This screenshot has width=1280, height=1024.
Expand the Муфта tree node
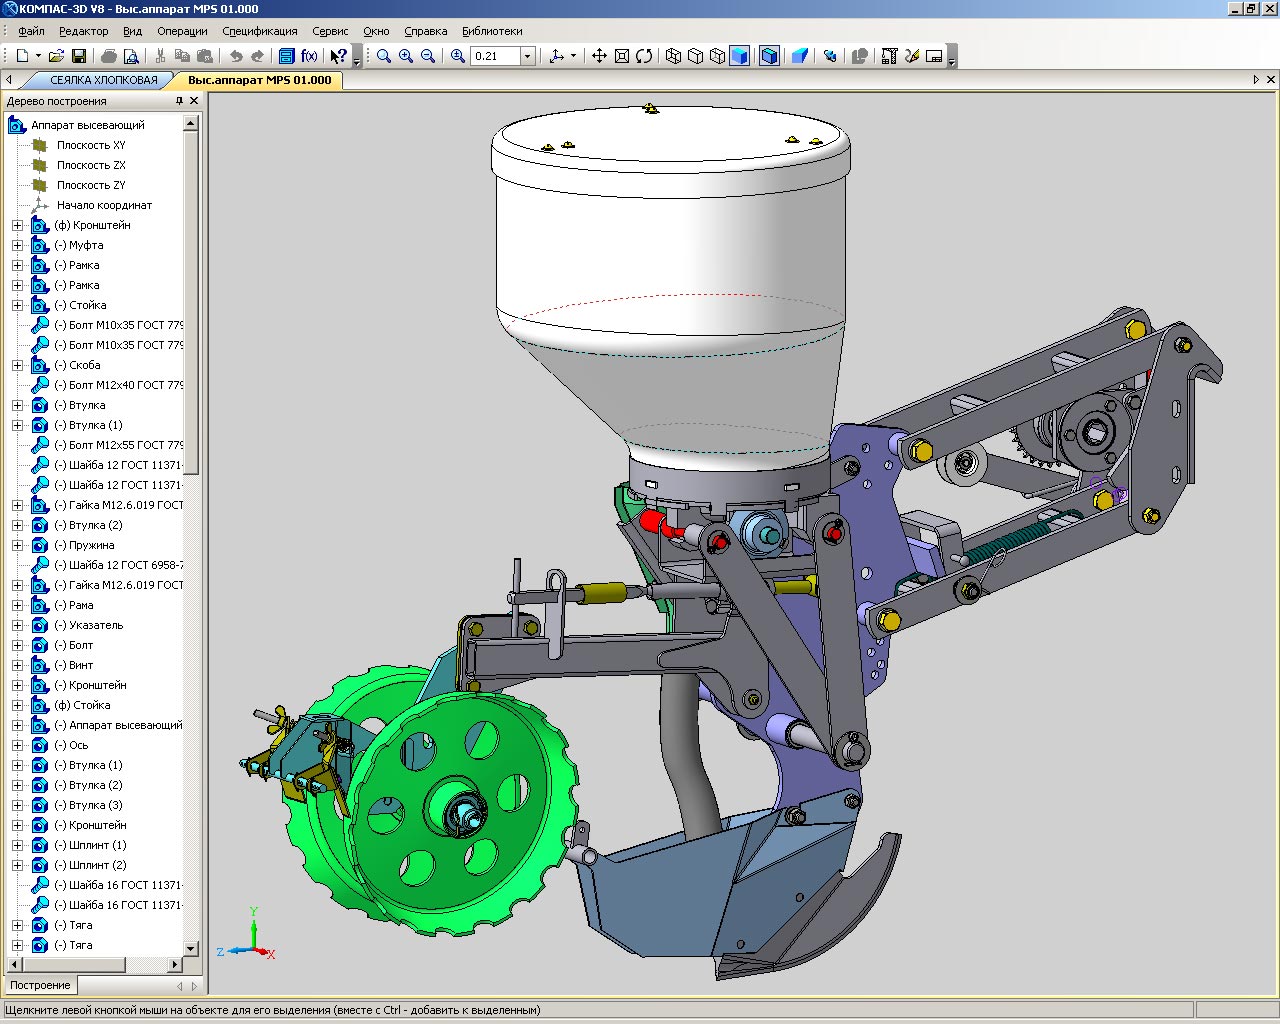17,245
